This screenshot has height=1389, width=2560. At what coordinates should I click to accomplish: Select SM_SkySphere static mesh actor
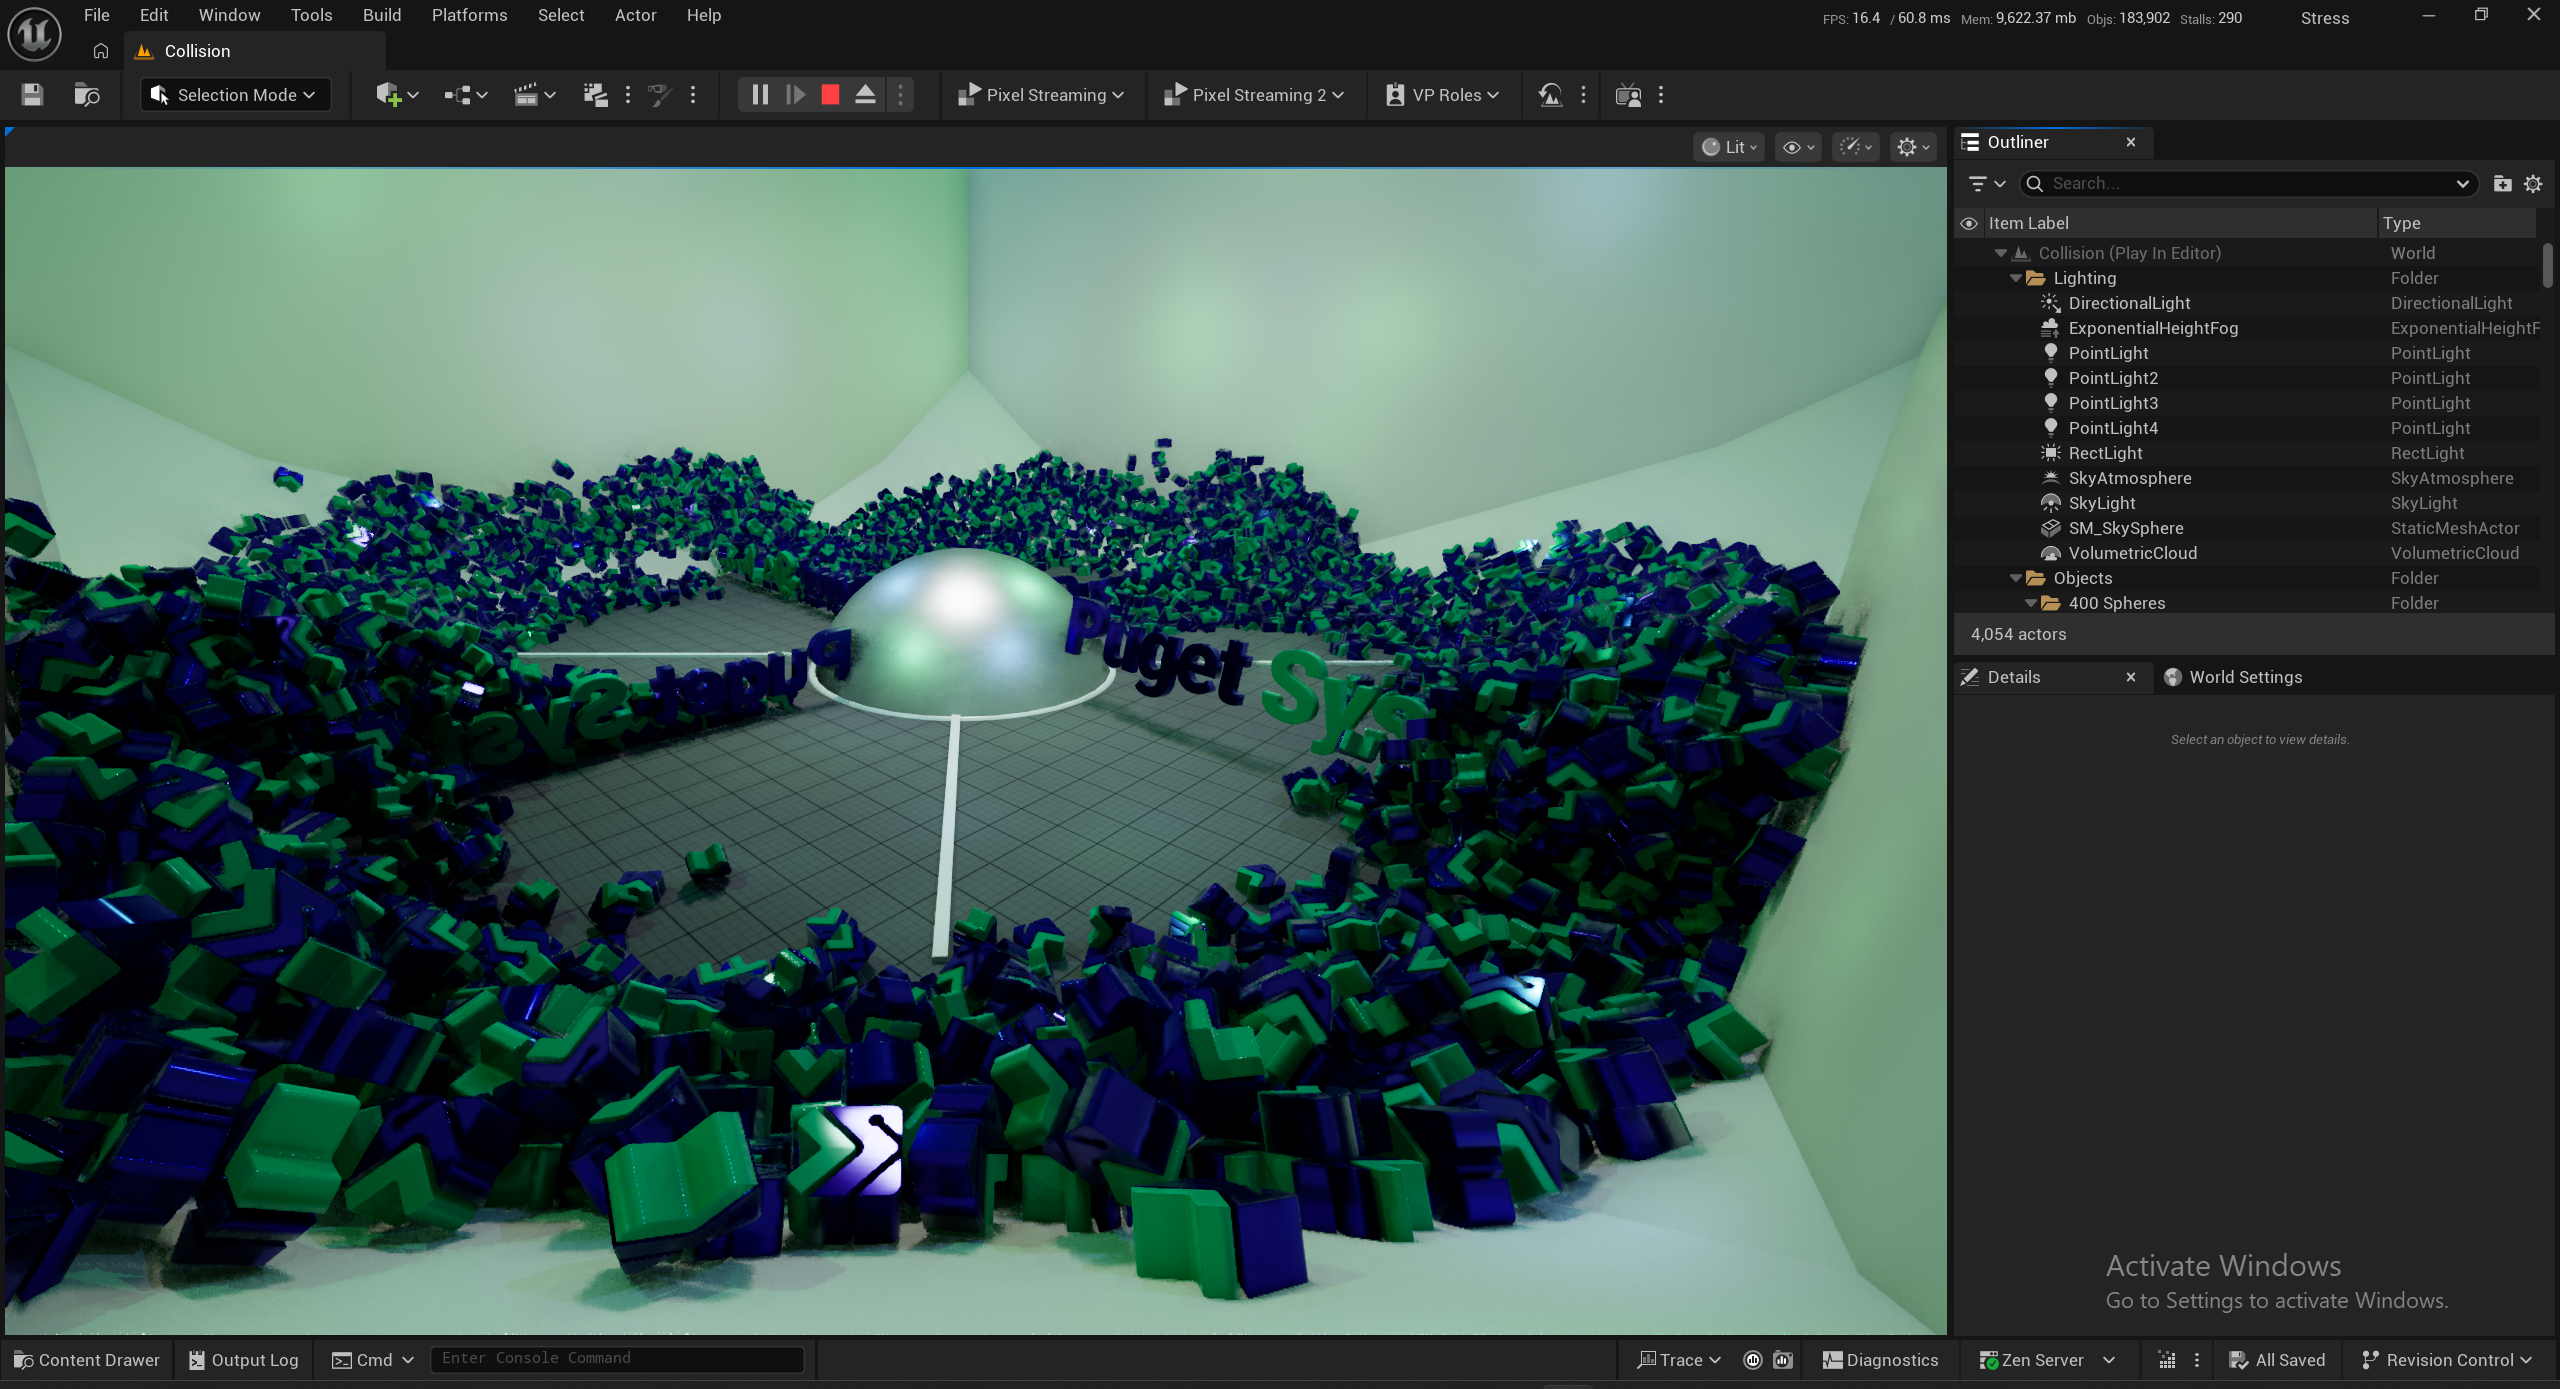[x=2247, y=528]
